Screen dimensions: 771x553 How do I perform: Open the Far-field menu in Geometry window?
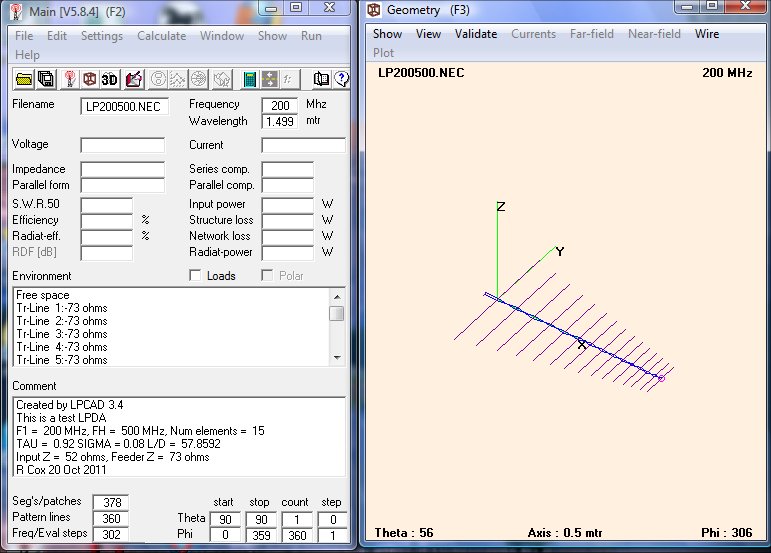tap(592, 34)
